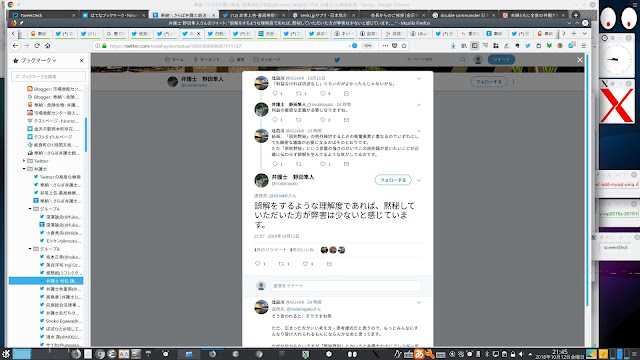Viewport: 640px width, 360px height.
Task: Click Twitter search magnifier icon
Action: pos(463,60)
